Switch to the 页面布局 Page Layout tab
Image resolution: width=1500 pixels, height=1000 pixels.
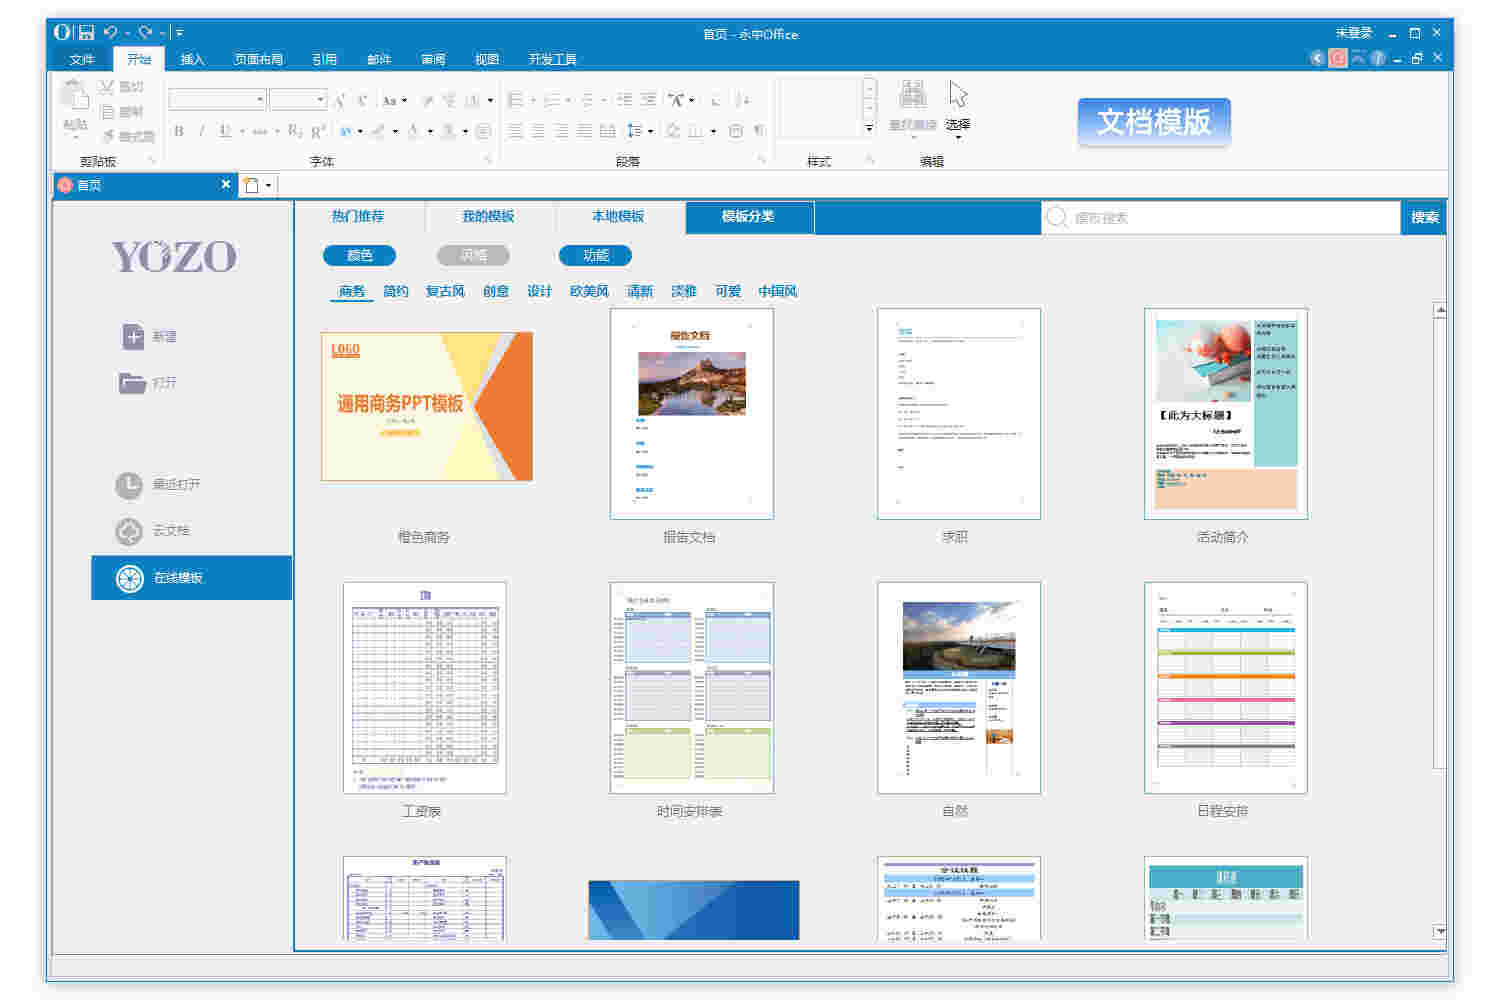coord(258,59)
